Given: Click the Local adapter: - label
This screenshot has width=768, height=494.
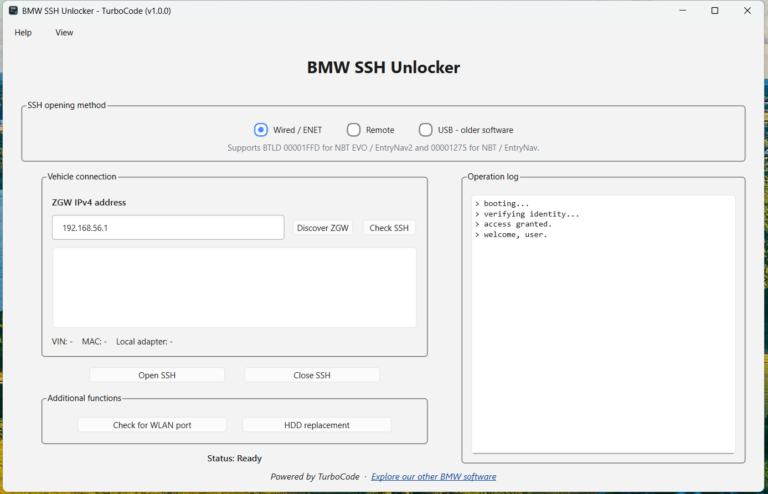Looking at the screenshot, I should point(144,342).
